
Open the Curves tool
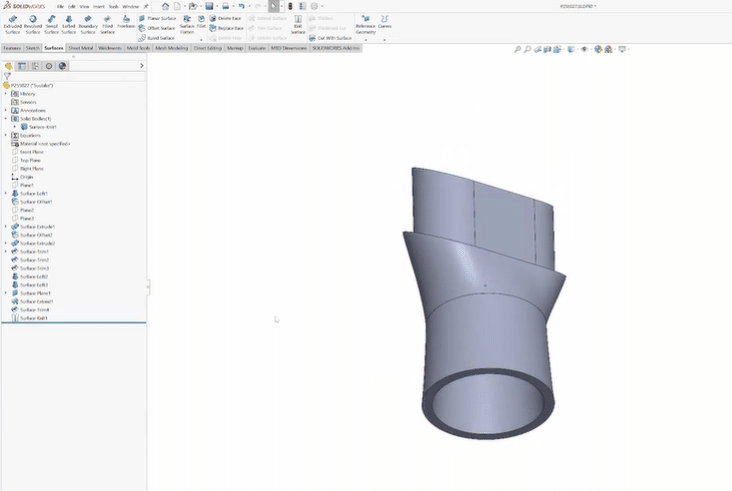click(x=385, y=22)
